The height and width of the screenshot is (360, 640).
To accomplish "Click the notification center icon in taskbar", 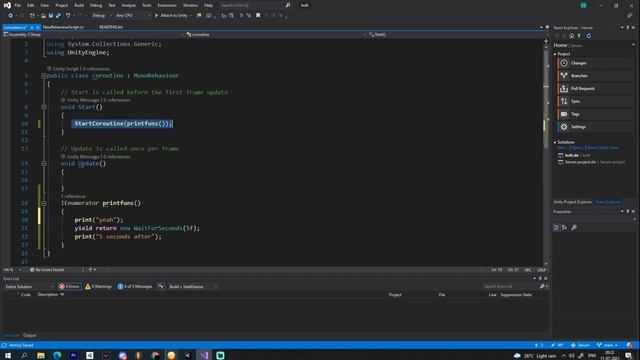I will coord(628,356).
